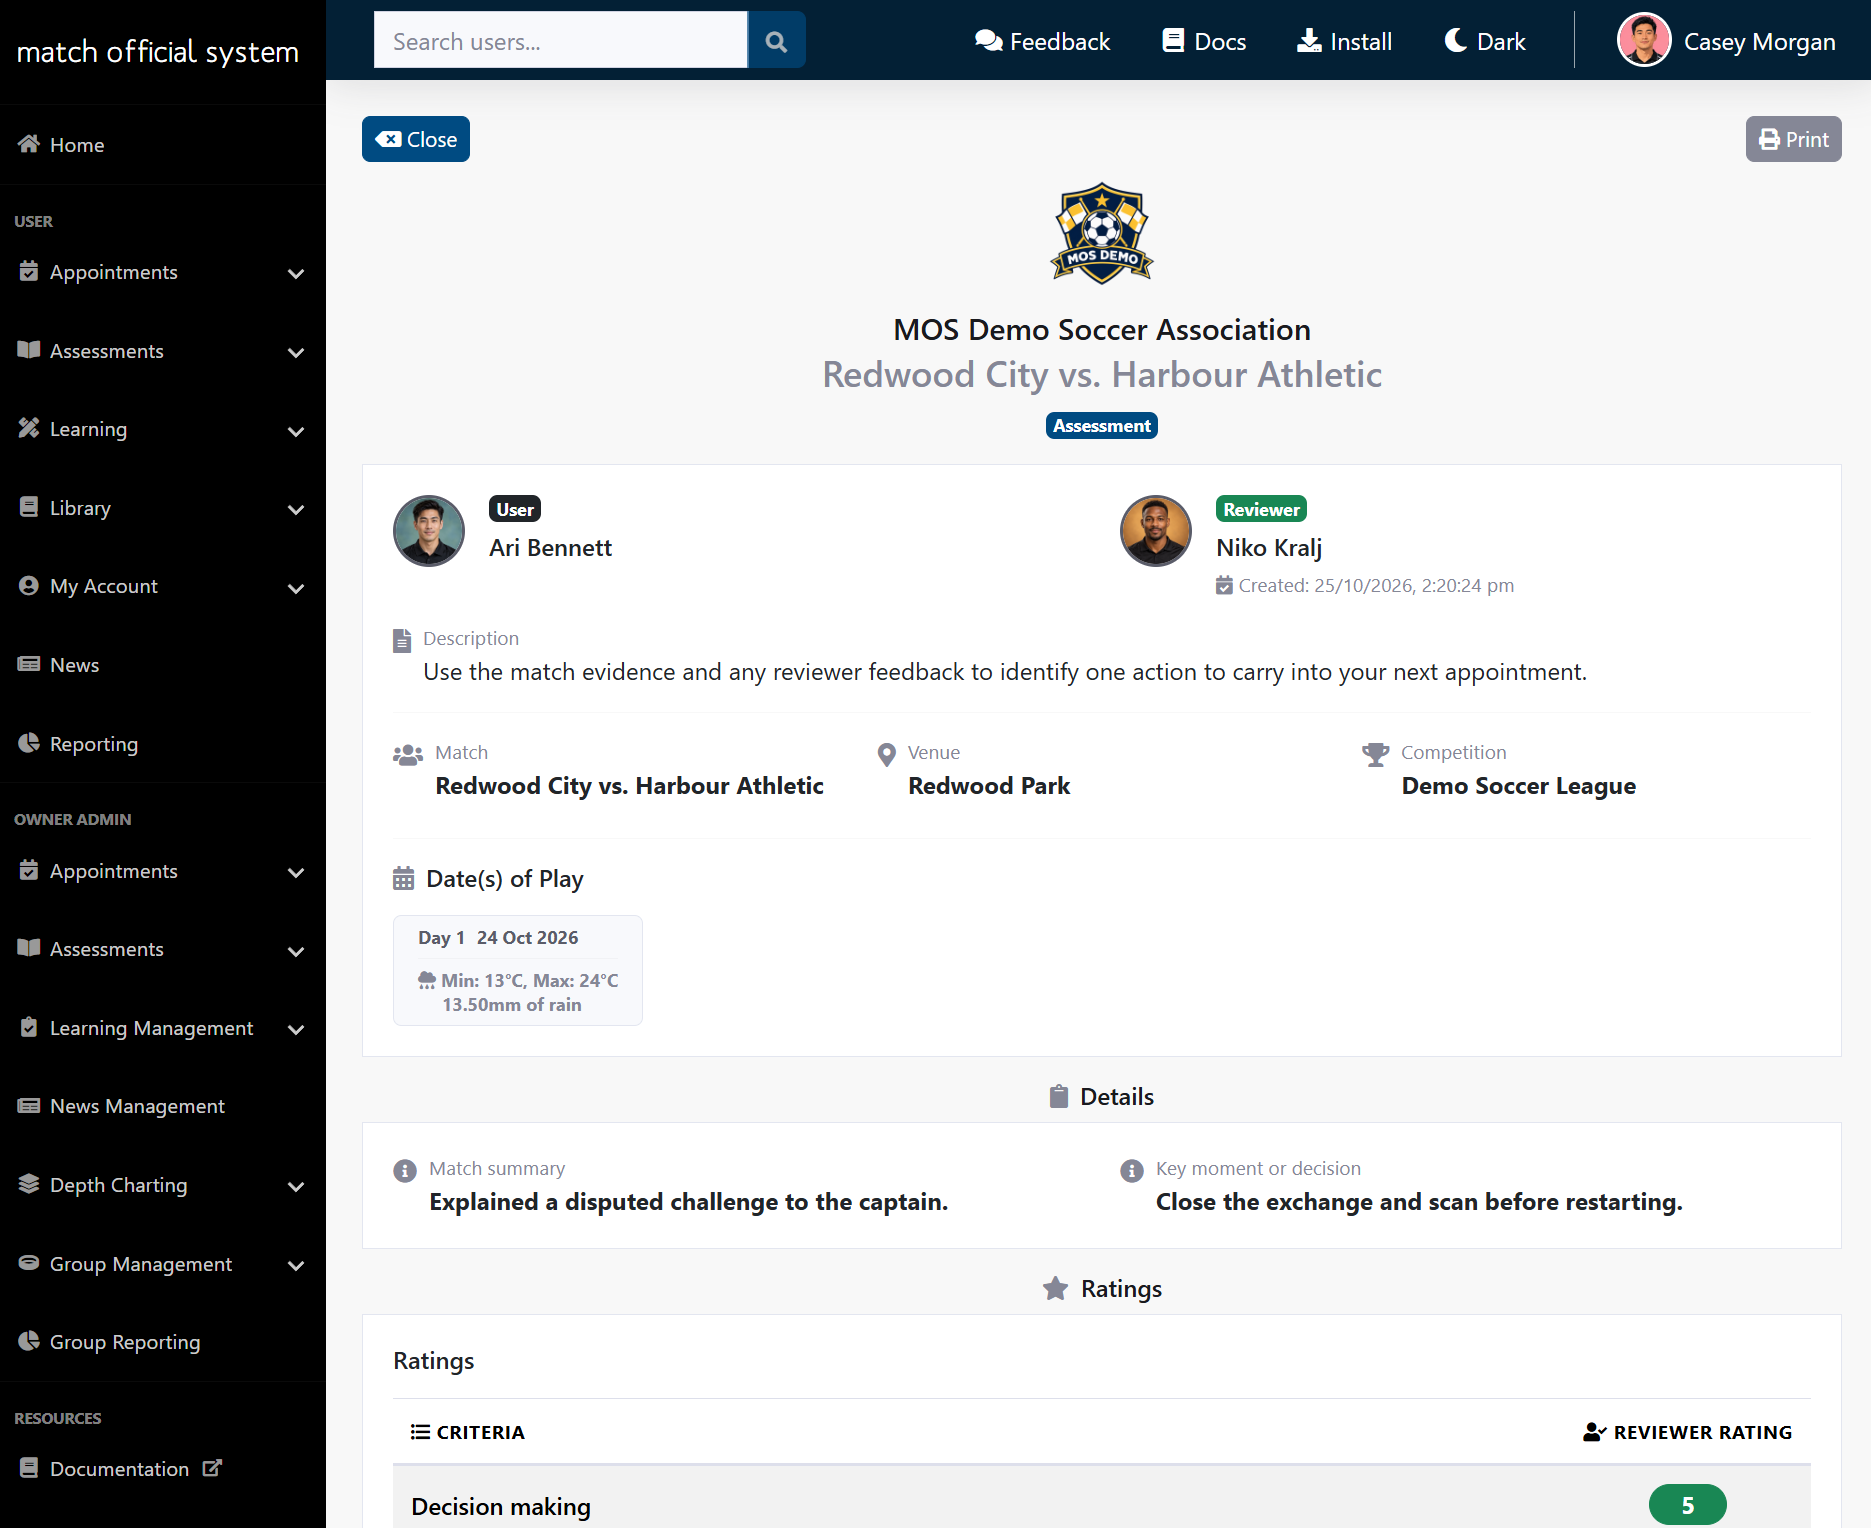Viewport: 1871px width, 1528px height.
Task: Expand the User Appointments menu chevron
Action: click(x=296, y=273)
